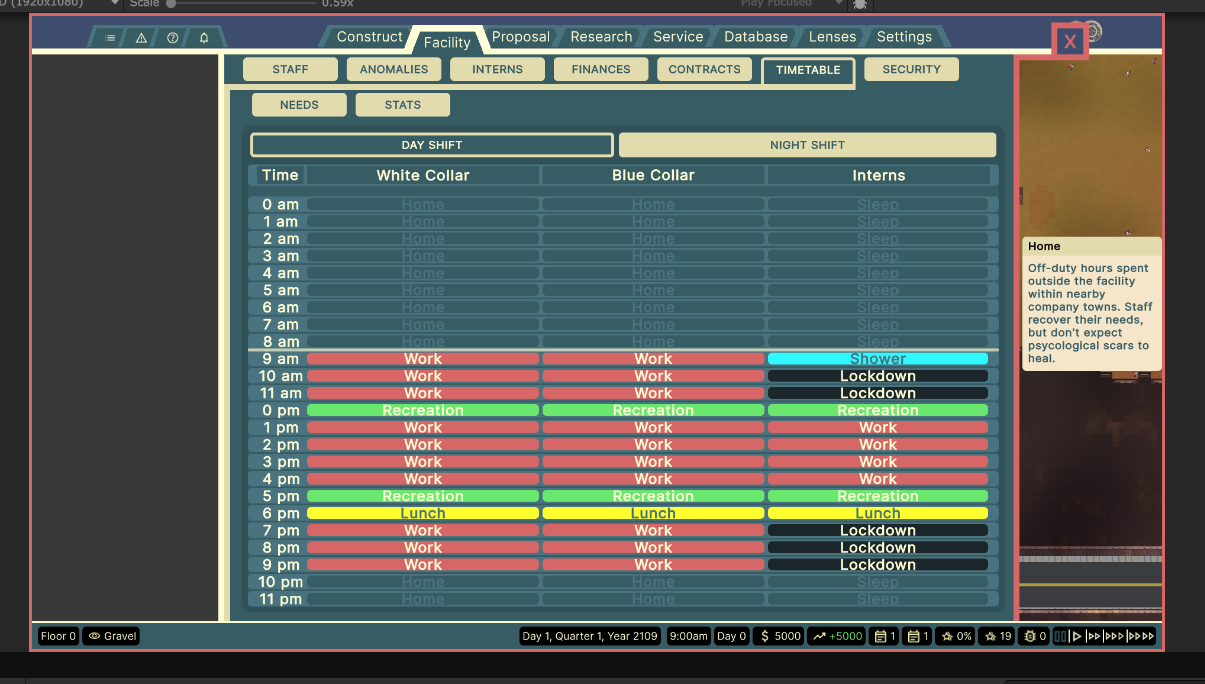Switch to the Research tab
This screenshot has height=684, width=1205.
click(x=601, y=37)
